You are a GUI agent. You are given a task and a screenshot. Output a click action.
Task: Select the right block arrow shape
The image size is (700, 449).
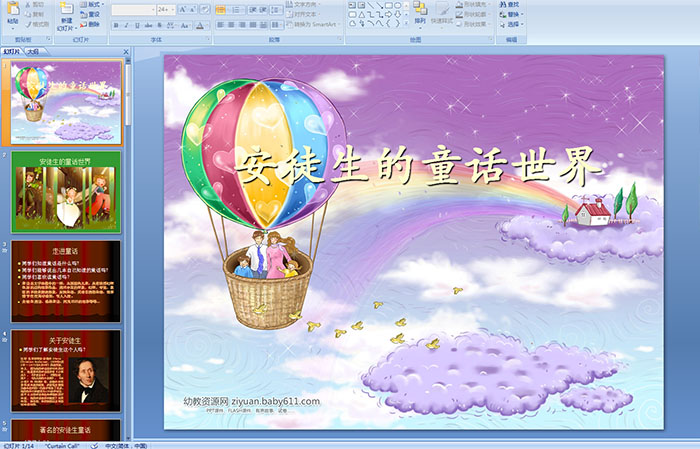click(x=388, y=14)
